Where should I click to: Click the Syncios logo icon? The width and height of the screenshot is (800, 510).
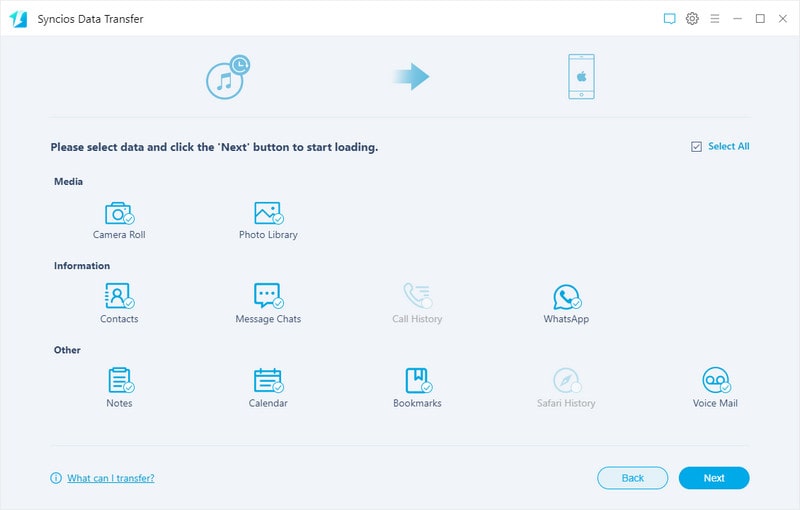tap(18, 19)
